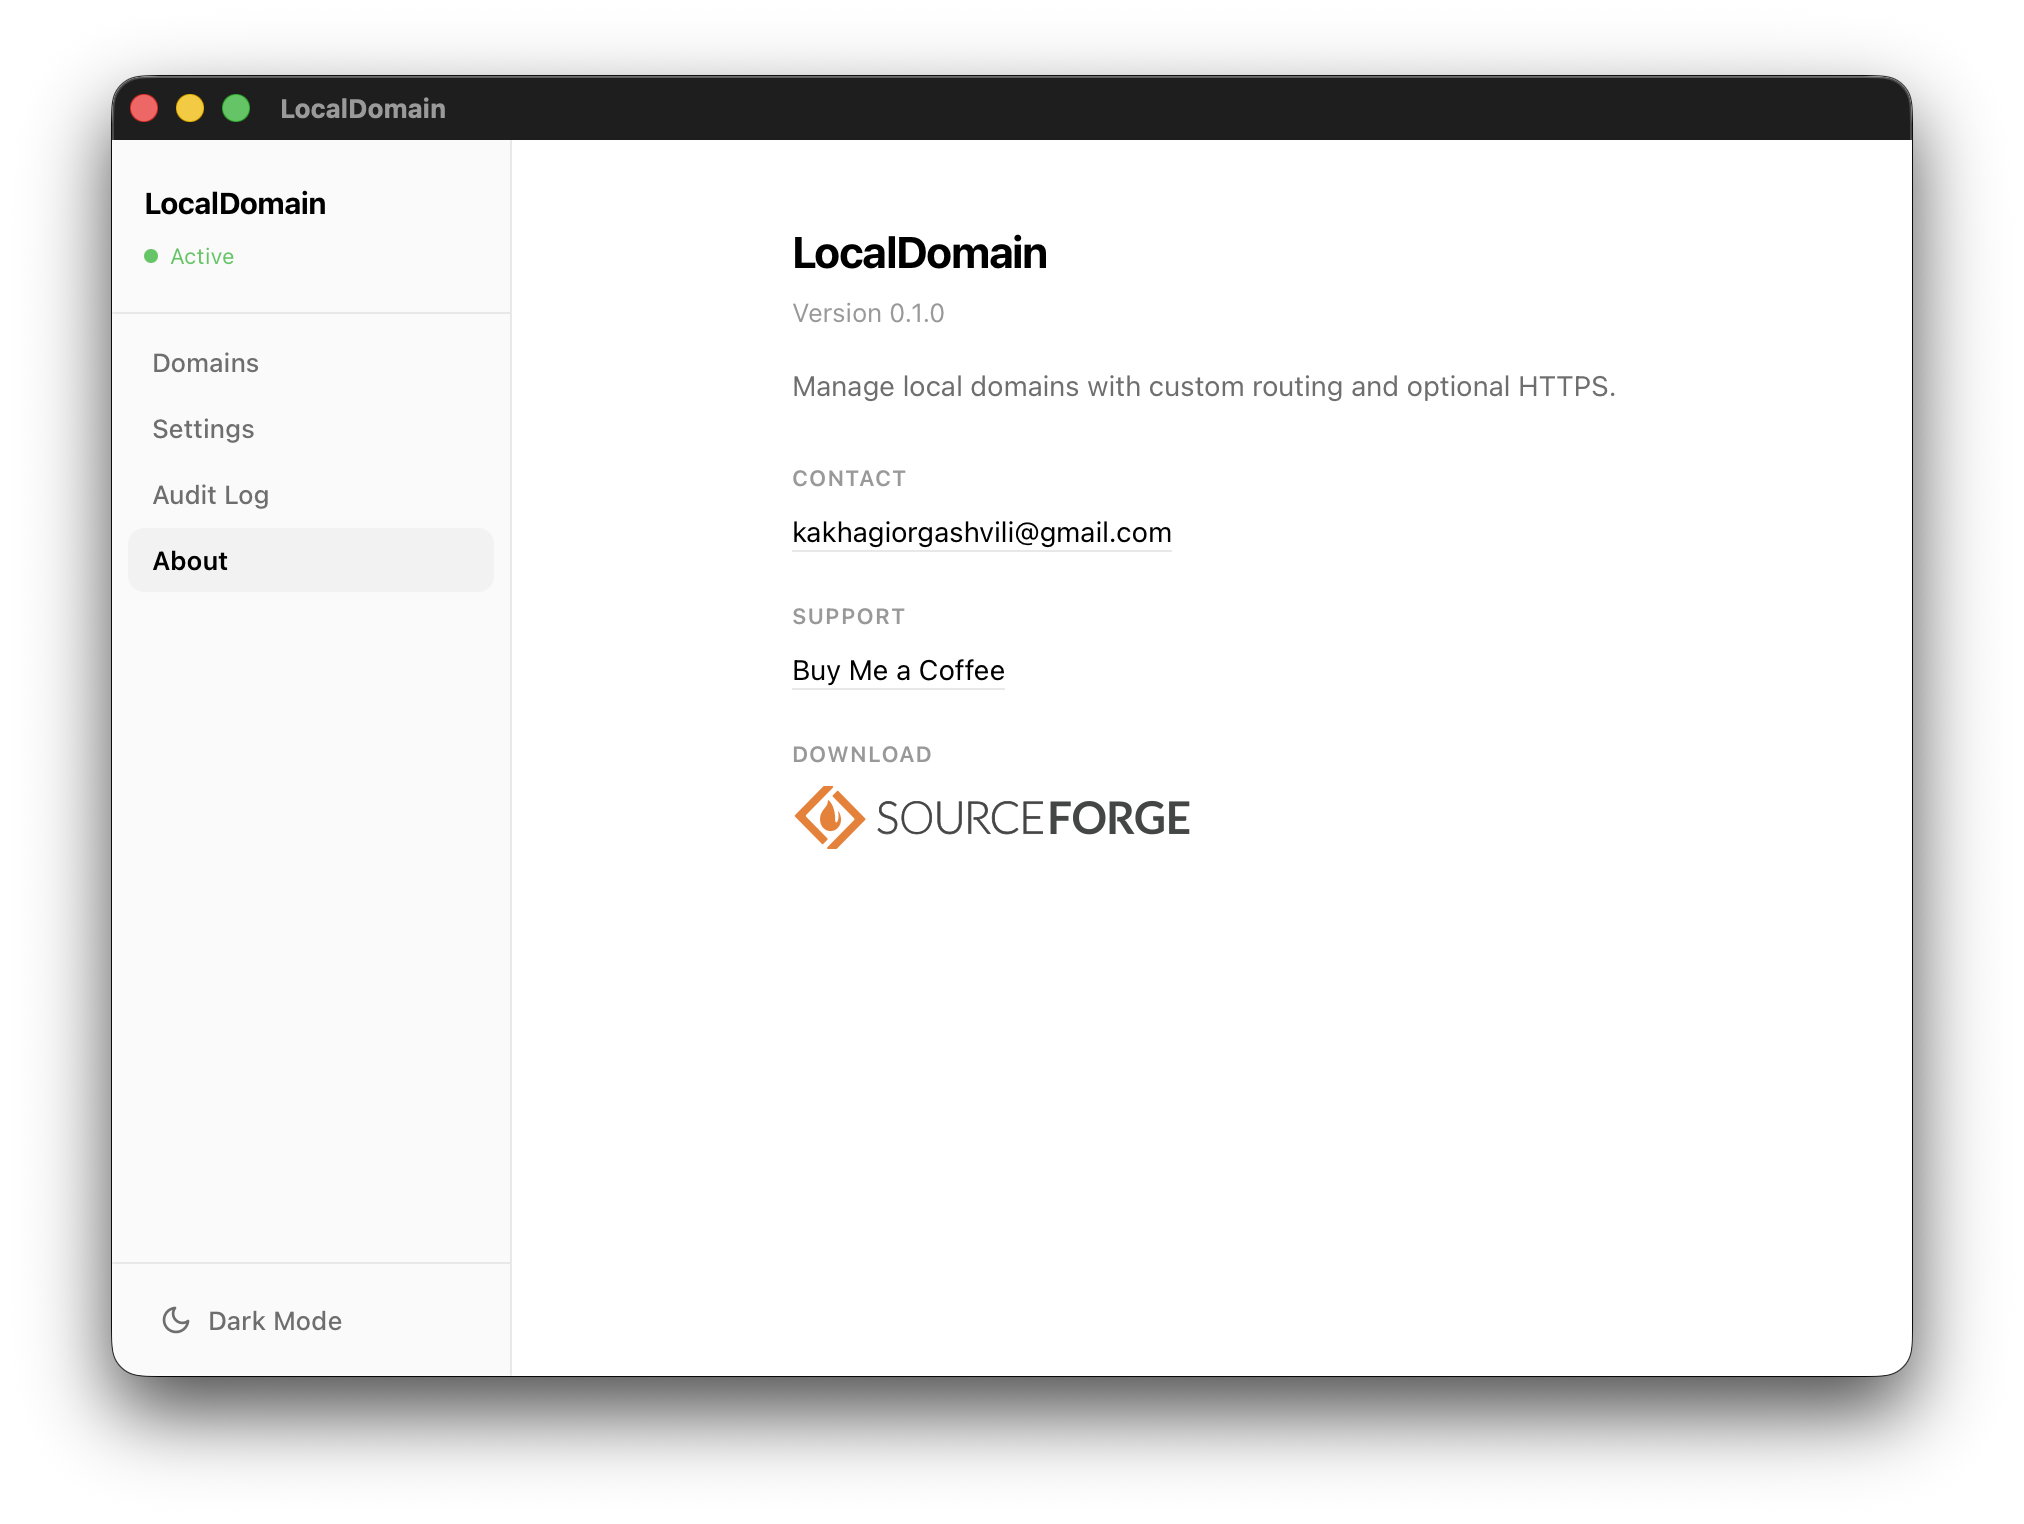
Task: Toggle the Active status indicator
Action: (x=152, y=256)
